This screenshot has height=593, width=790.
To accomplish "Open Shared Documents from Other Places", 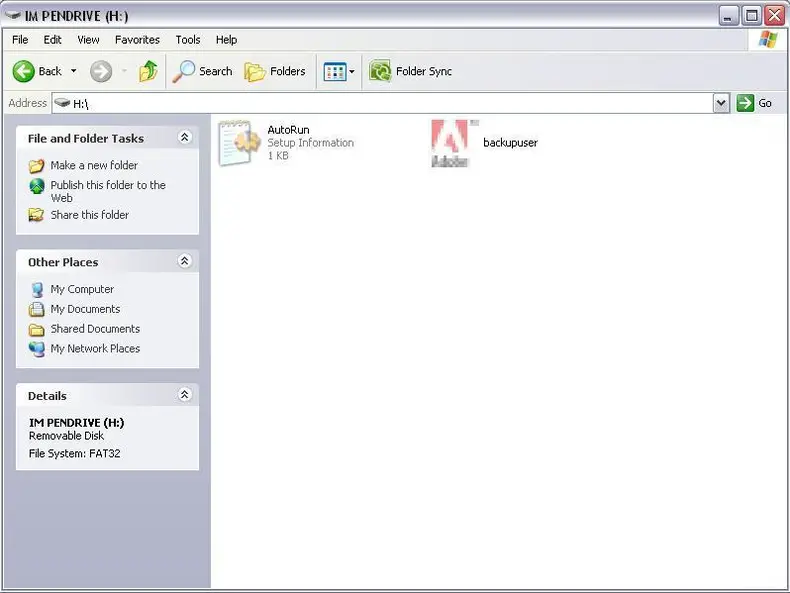I will click(95, 328).
